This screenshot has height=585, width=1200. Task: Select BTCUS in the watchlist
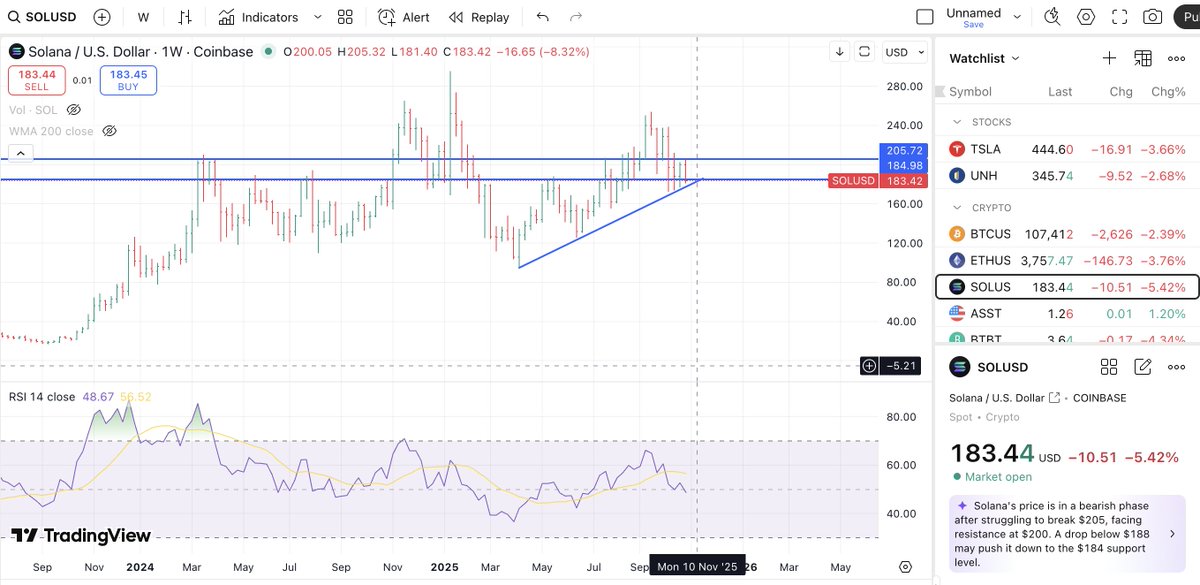tap(1066, 234)
